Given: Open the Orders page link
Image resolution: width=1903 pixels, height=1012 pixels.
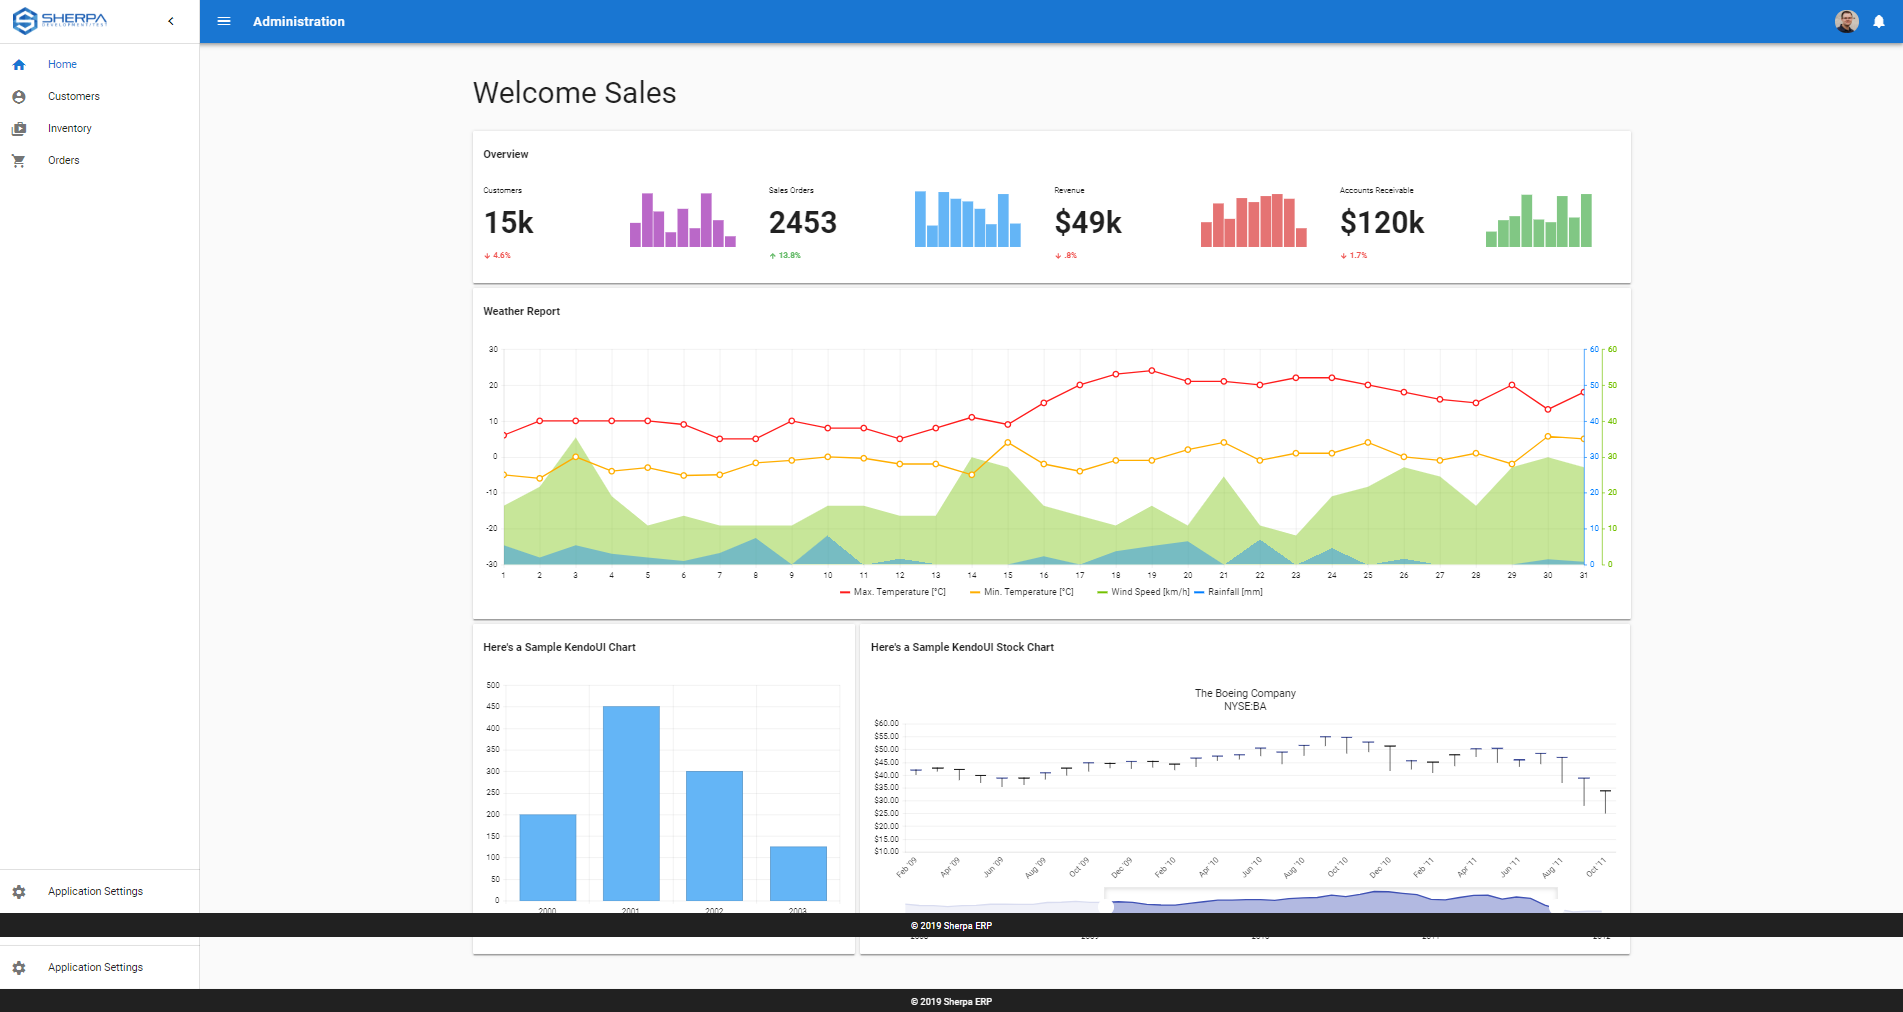Looking at the screenshot, I should pyautogui.click(x=63, y=160).
